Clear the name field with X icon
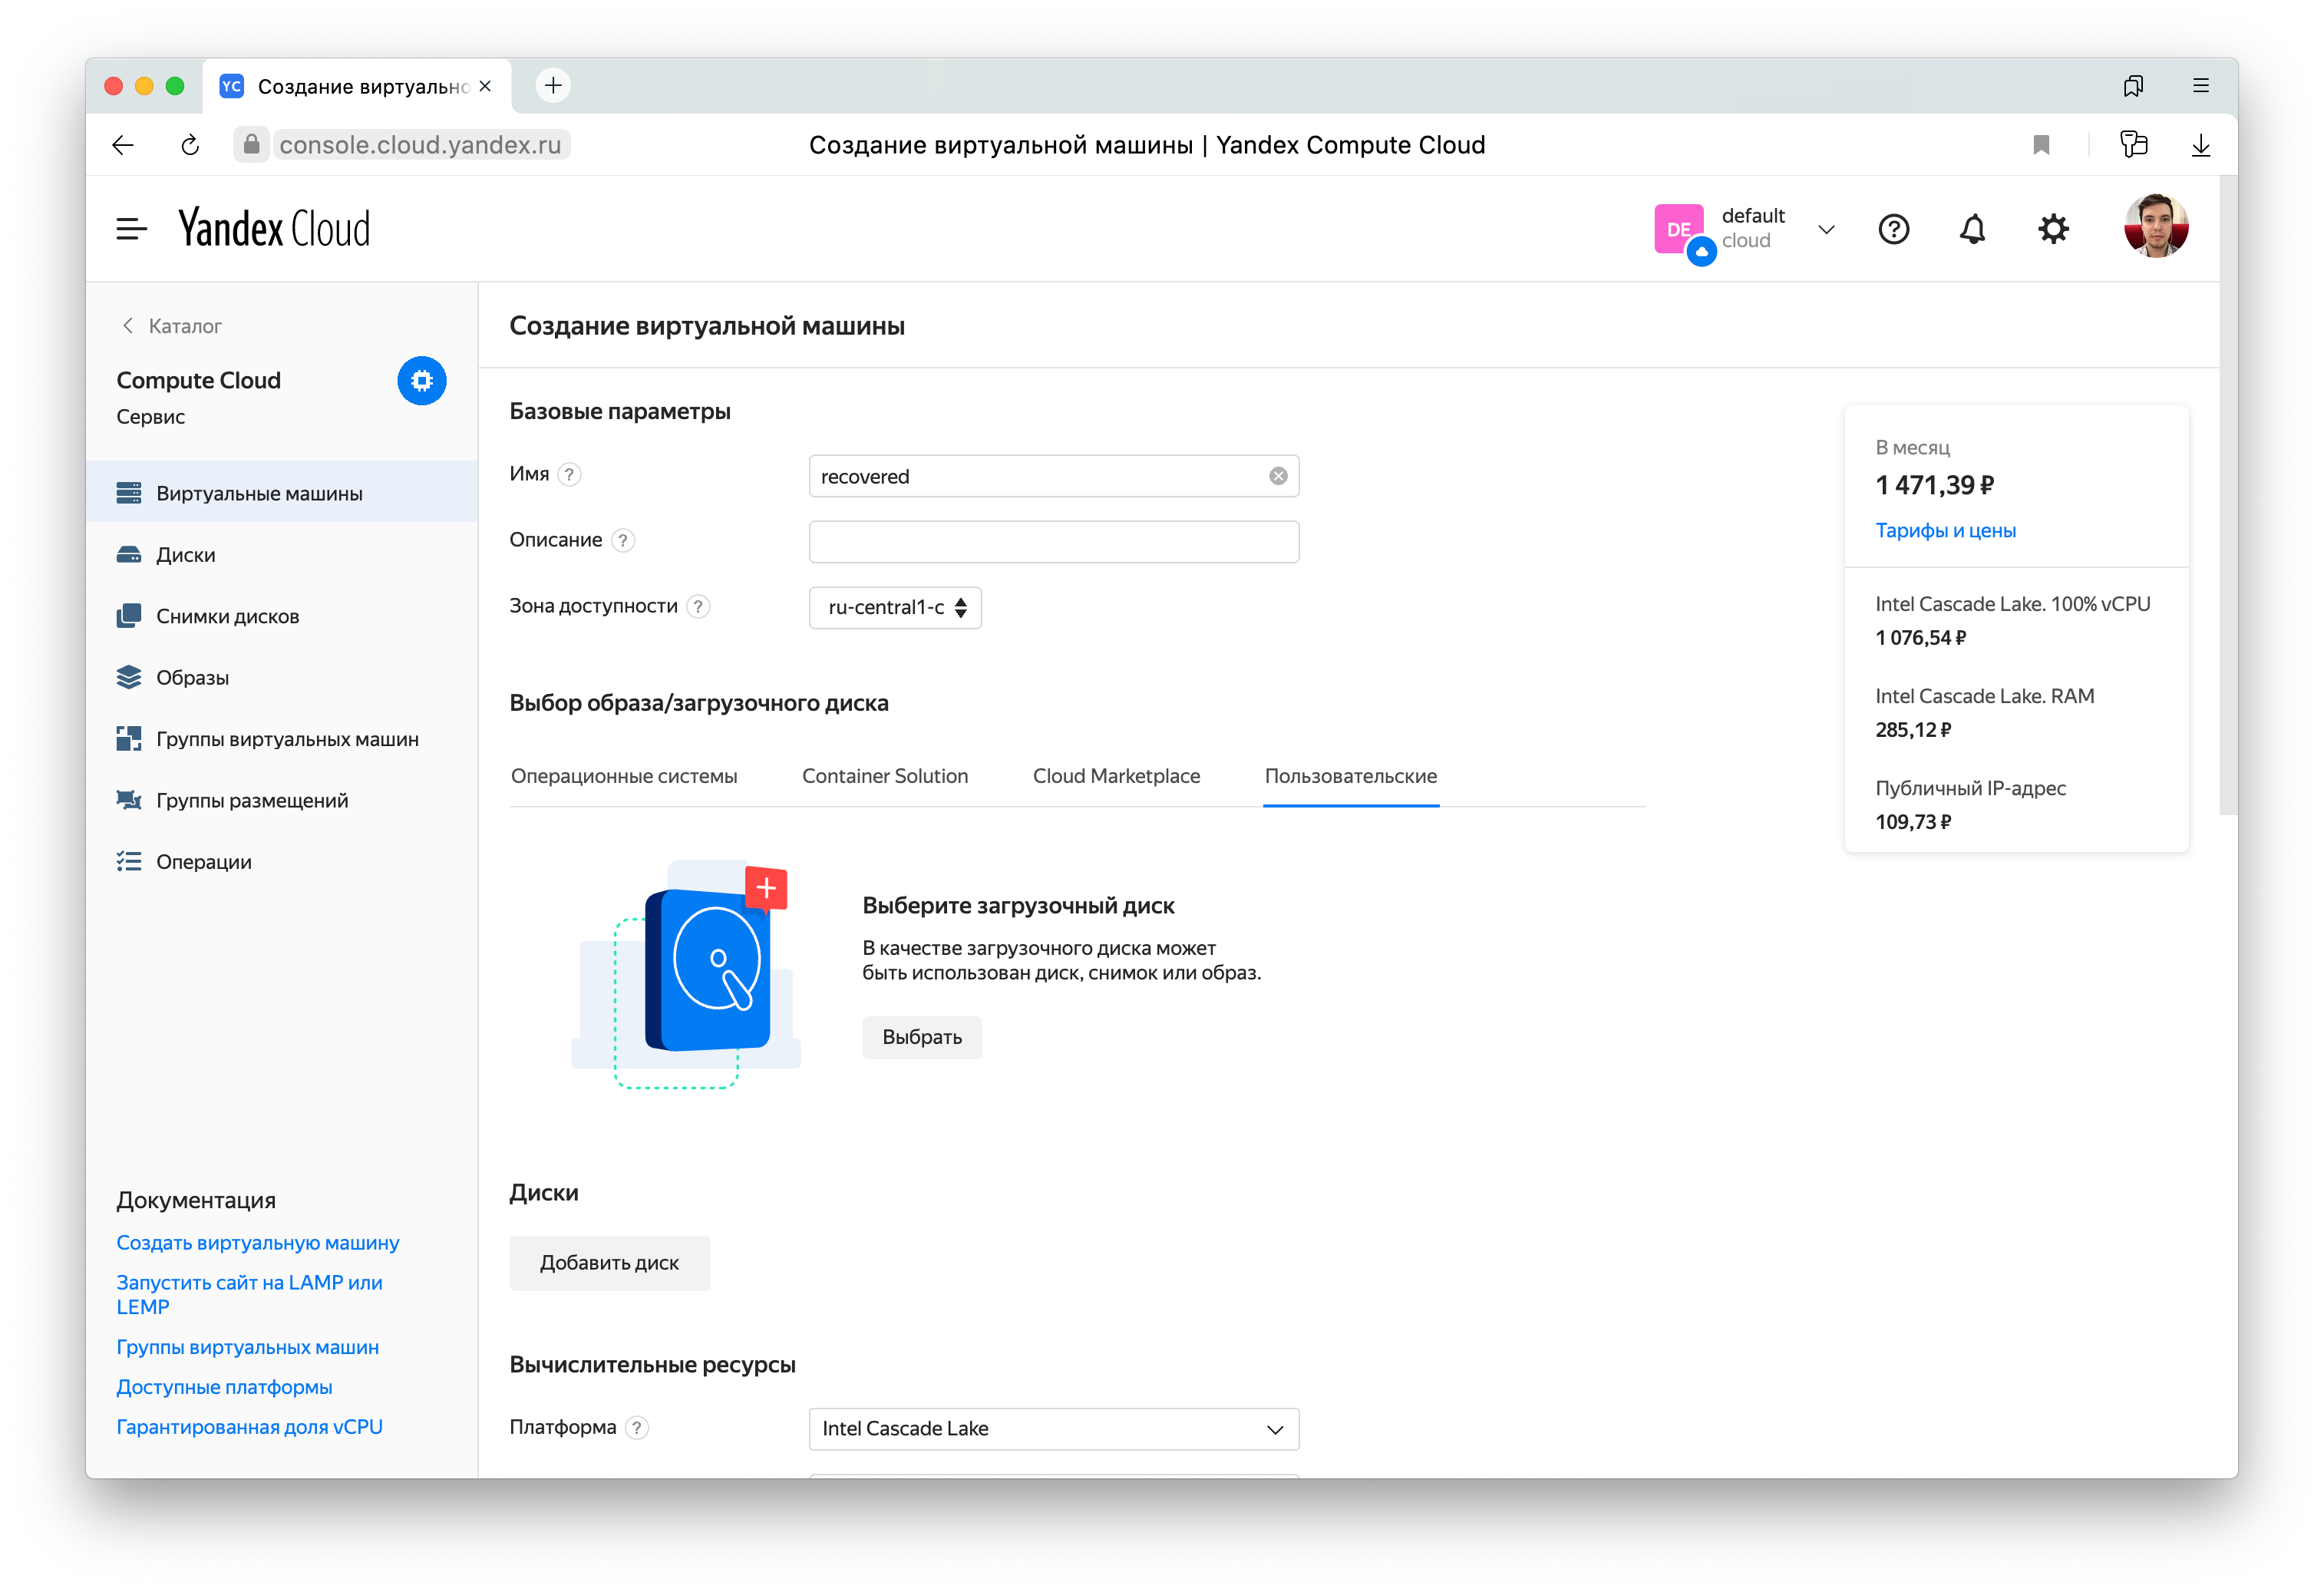Viewport: 2324px width, 1592px height. [1278, 476]
